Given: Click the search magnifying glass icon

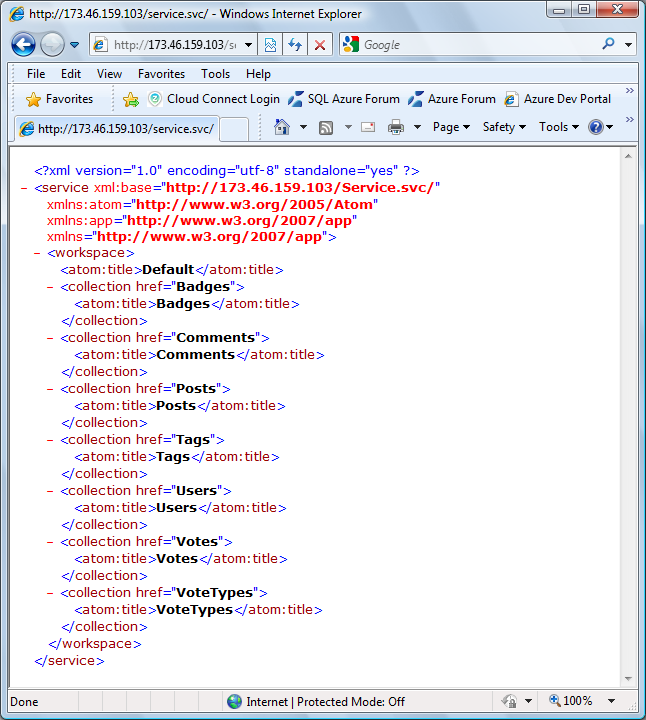Looking at the screenshot, I should tap(608, 45).
